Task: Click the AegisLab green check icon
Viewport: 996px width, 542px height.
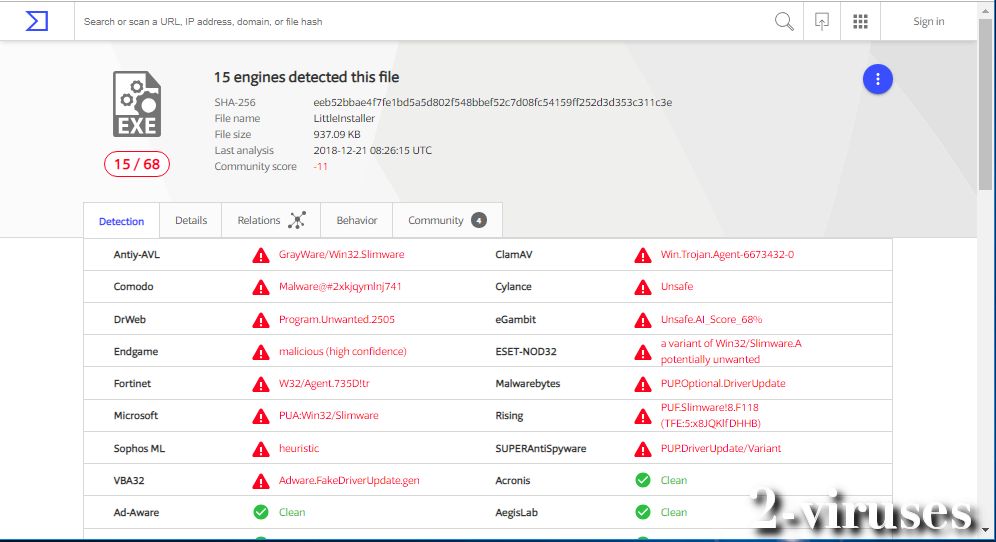Action: pyautogui.click(x=643, y=512)
